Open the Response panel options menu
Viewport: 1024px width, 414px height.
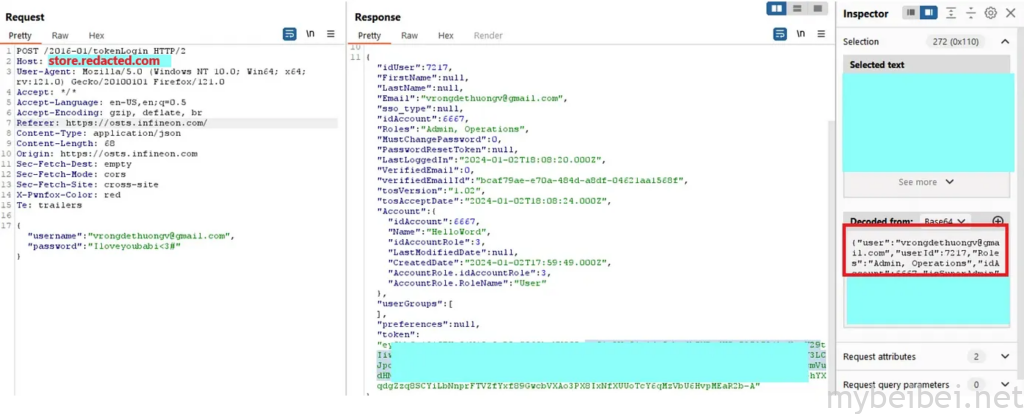pyautogui.click(x=819, y=35)
